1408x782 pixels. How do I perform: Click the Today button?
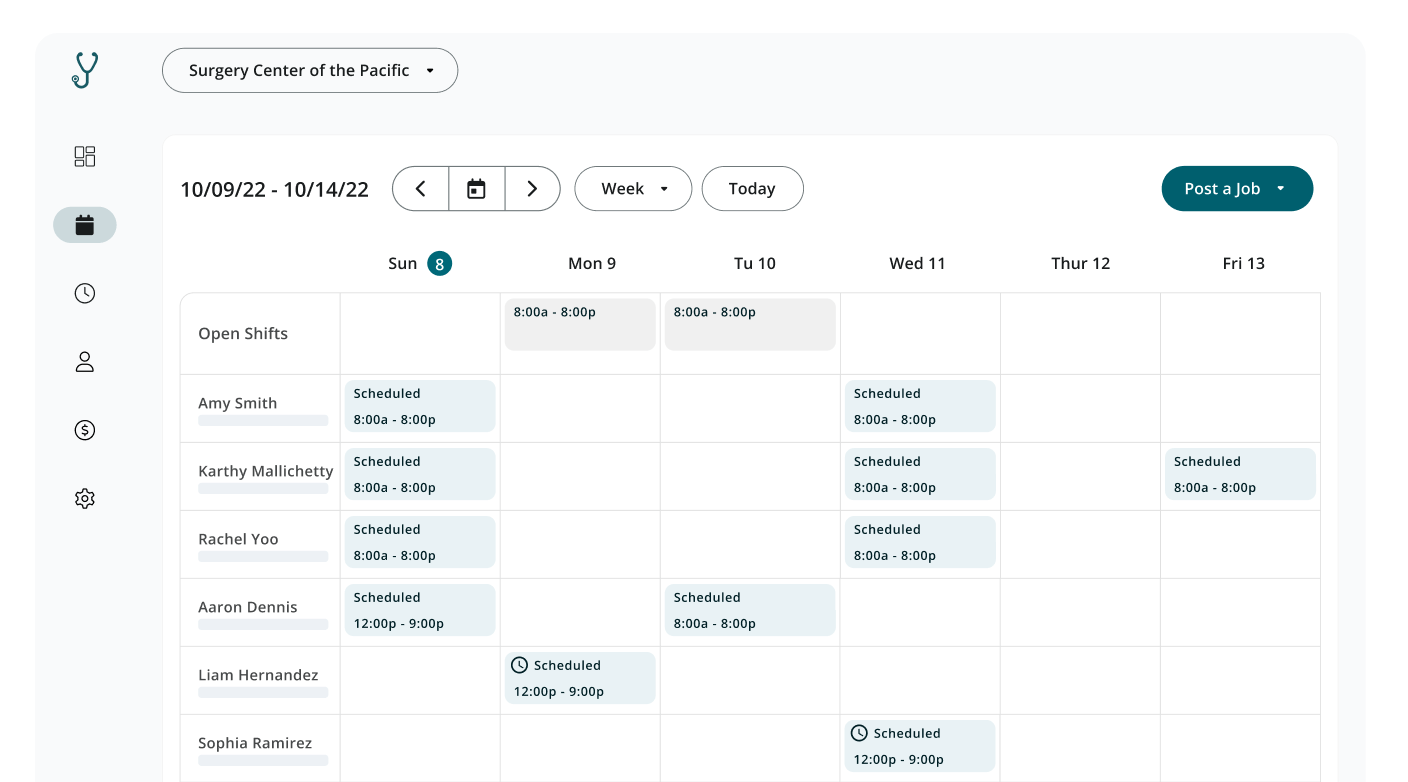click(752, 189)
